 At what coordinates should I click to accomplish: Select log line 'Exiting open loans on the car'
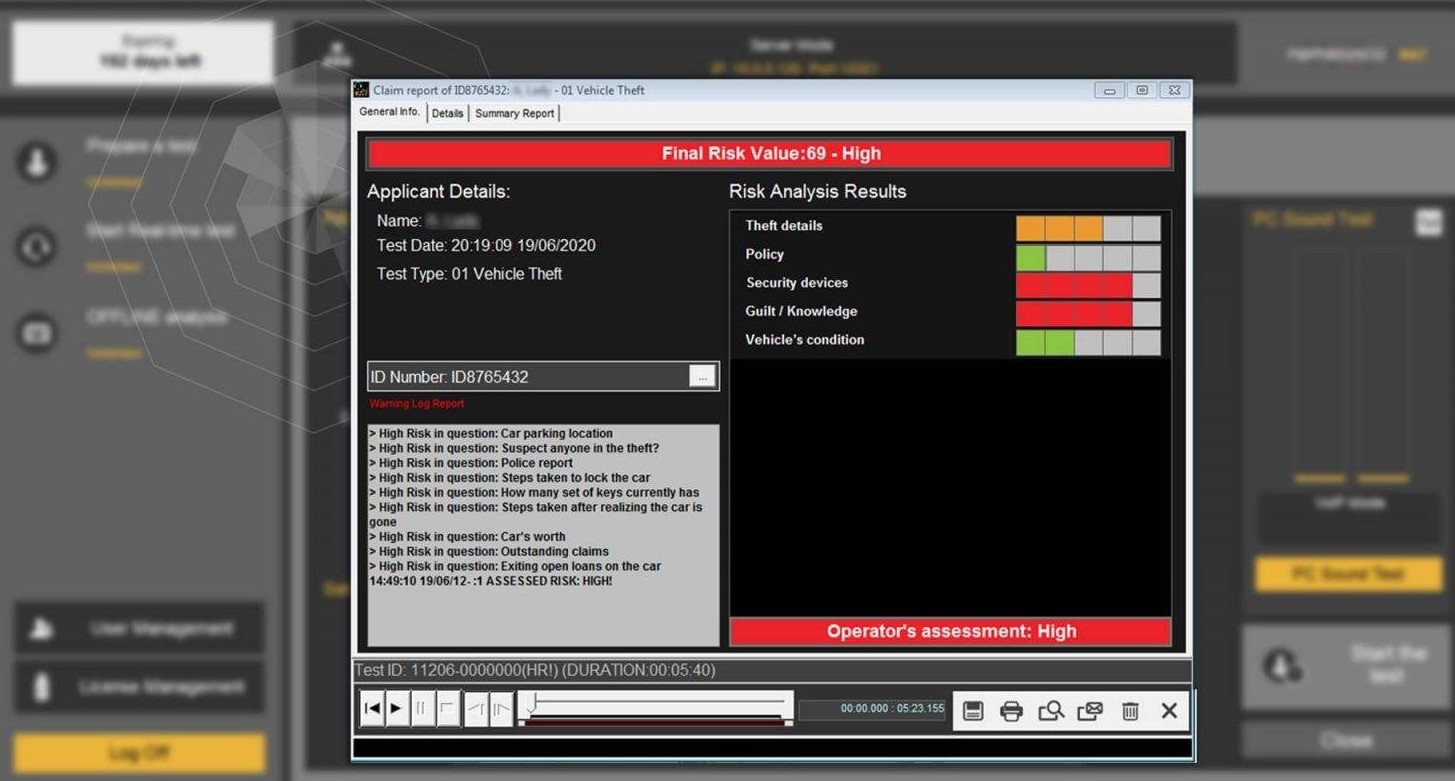tap(515, 566)
